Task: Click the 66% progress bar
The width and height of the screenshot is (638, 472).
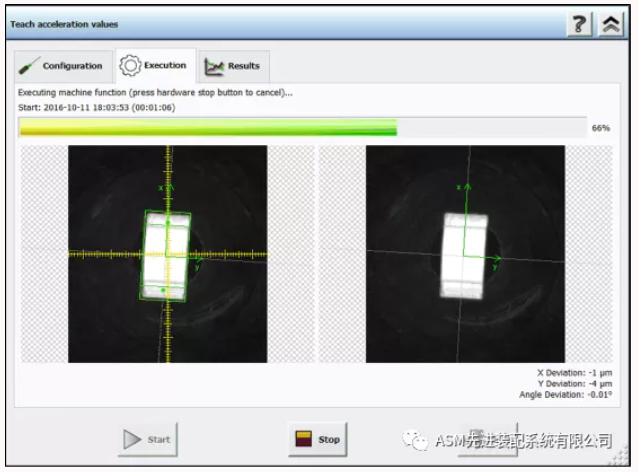Action: pos(302,127)
